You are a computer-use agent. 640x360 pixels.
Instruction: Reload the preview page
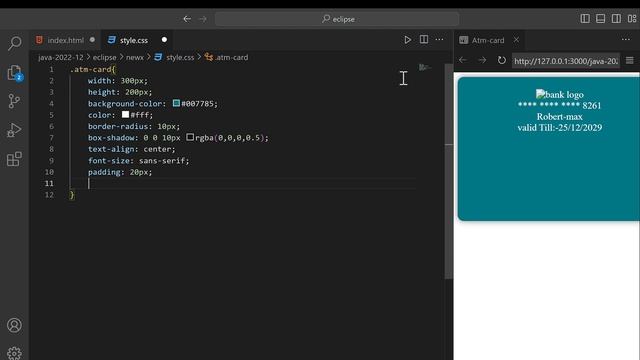502,60
